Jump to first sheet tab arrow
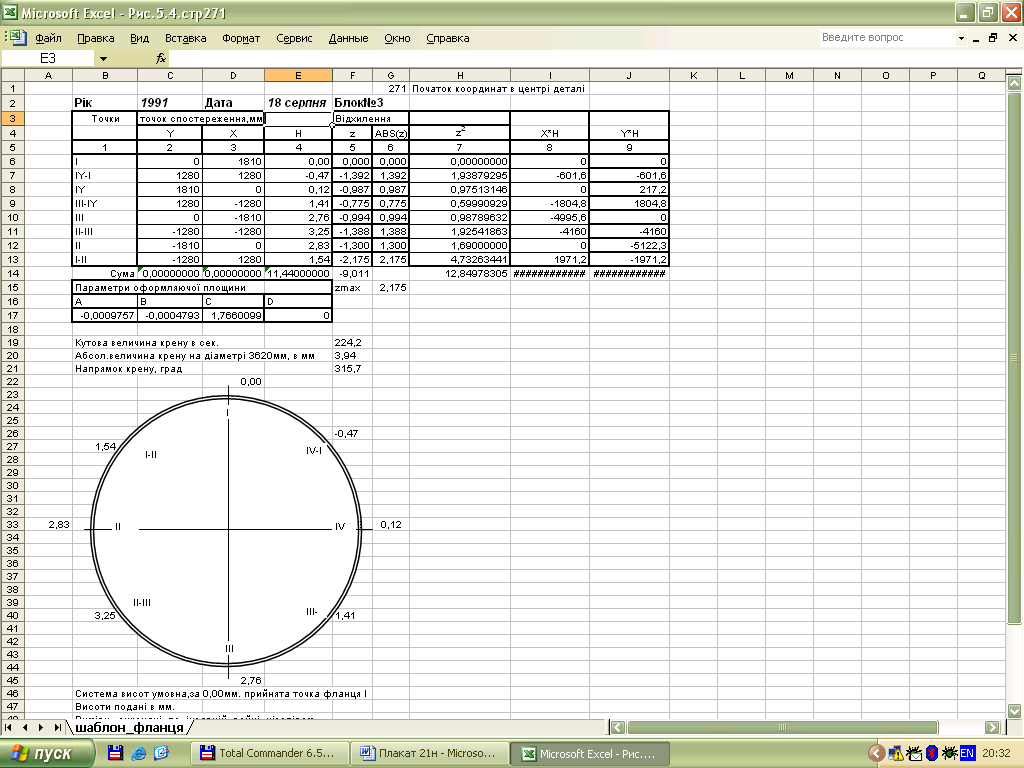The image size is (1024, 768). coord(8,727)
